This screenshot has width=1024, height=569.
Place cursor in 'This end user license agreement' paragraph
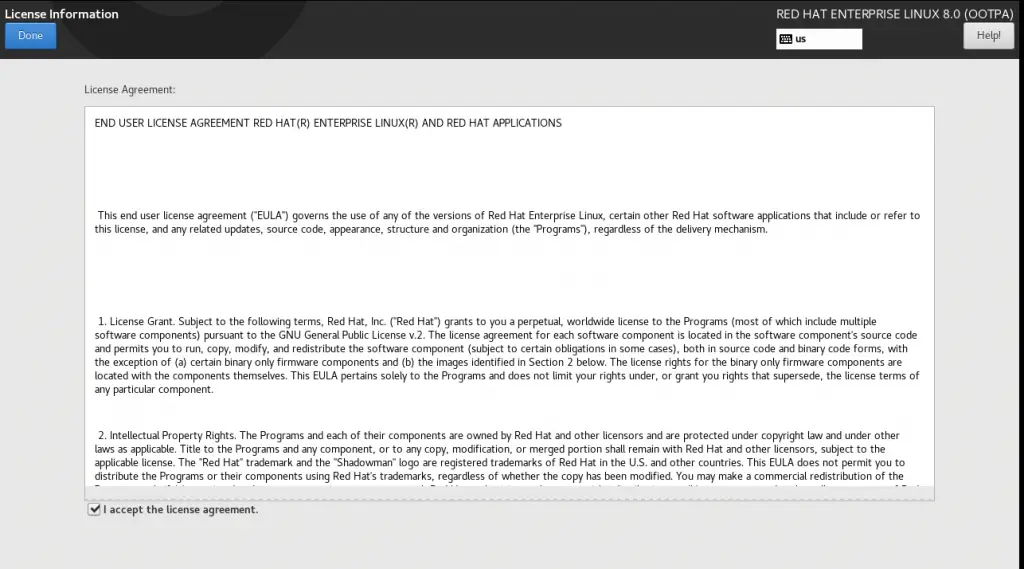click(x=507, y=222)
